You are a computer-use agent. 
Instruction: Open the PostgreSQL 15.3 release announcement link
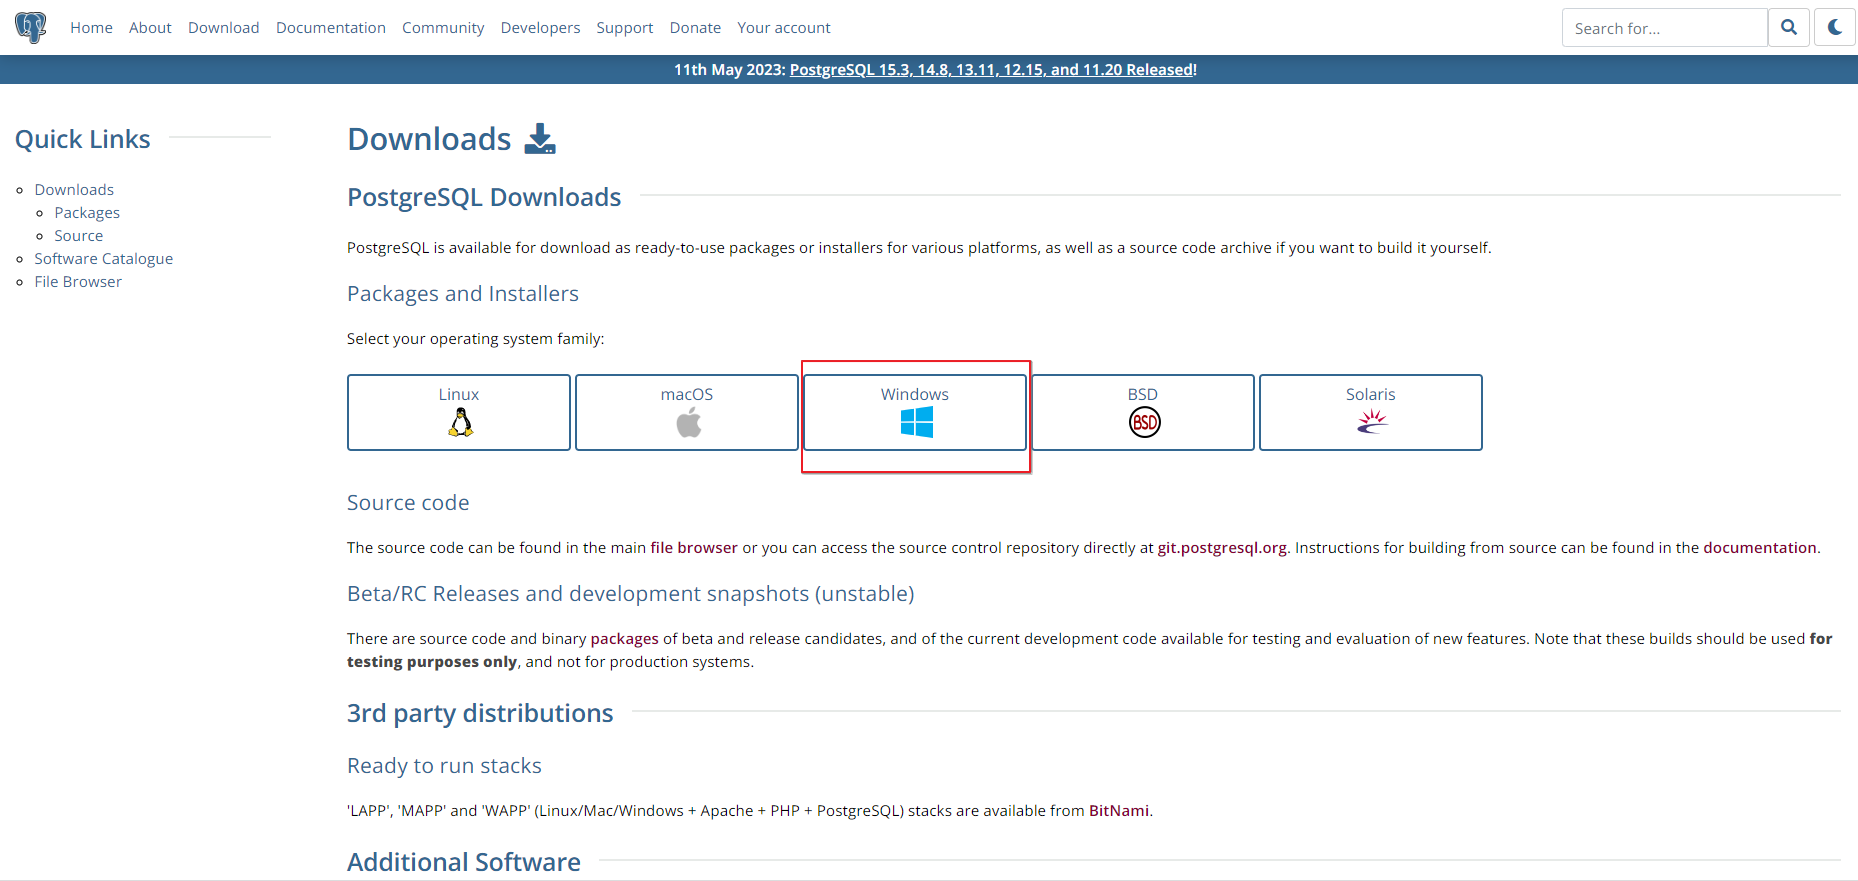pos(993,70)
